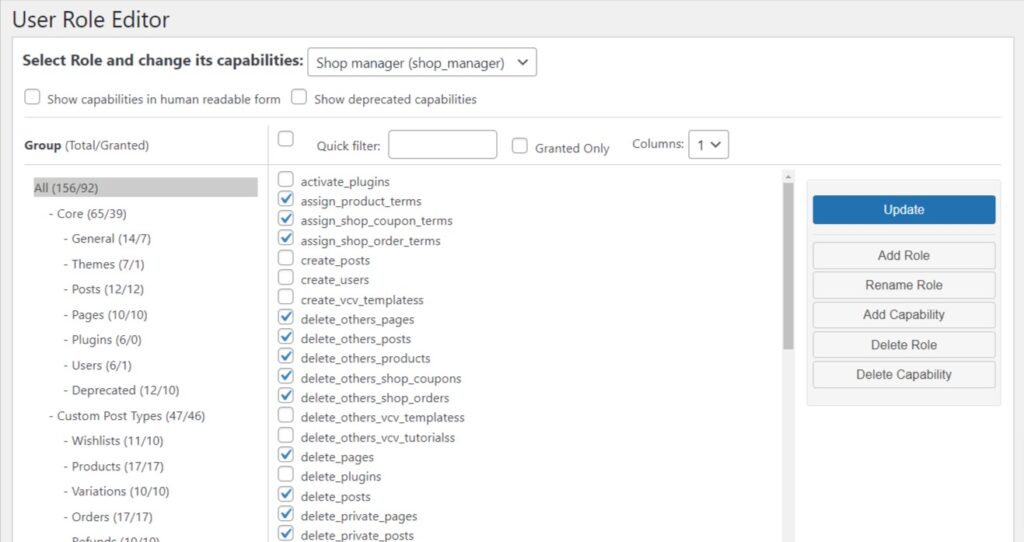Uncheck delete_others_shop_coupons capability

(x=286, y=377)
